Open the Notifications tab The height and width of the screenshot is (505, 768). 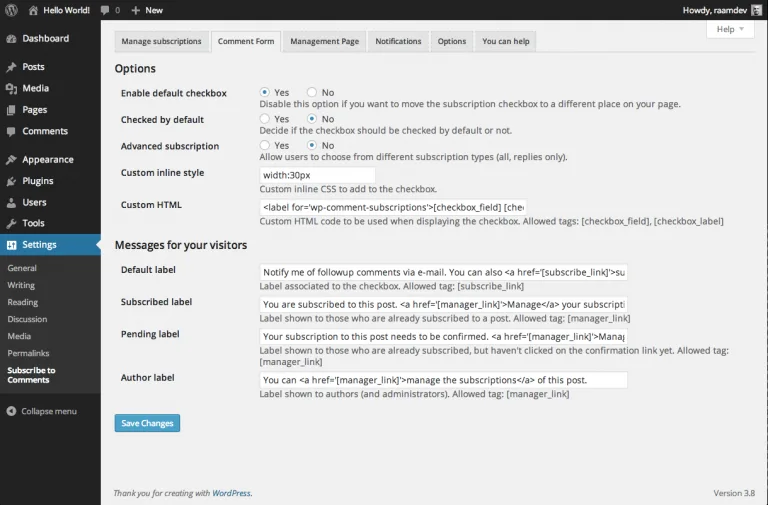(398, 41)
